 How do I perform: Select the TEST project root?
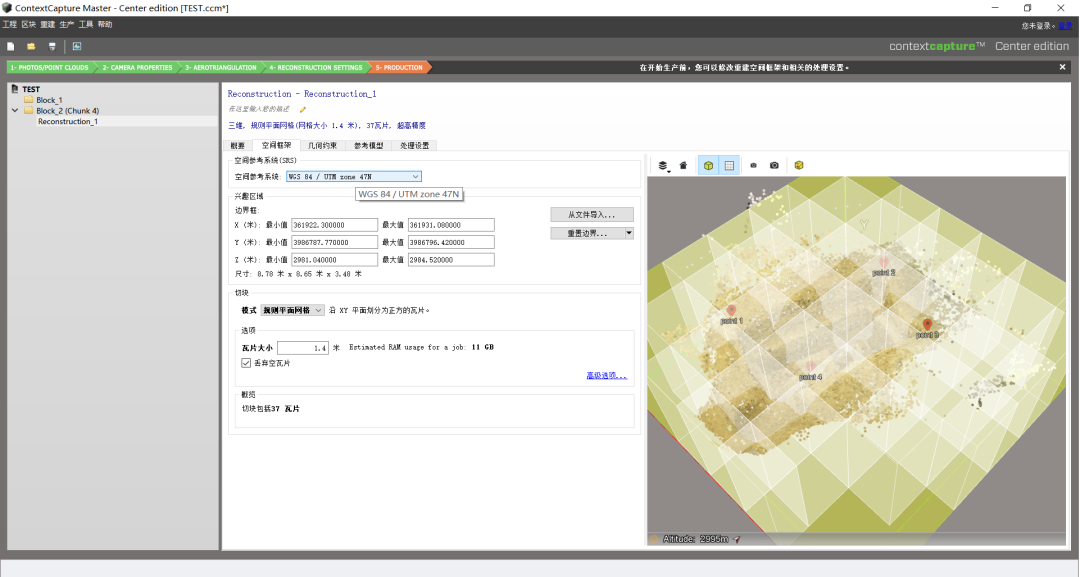point(31,89)
